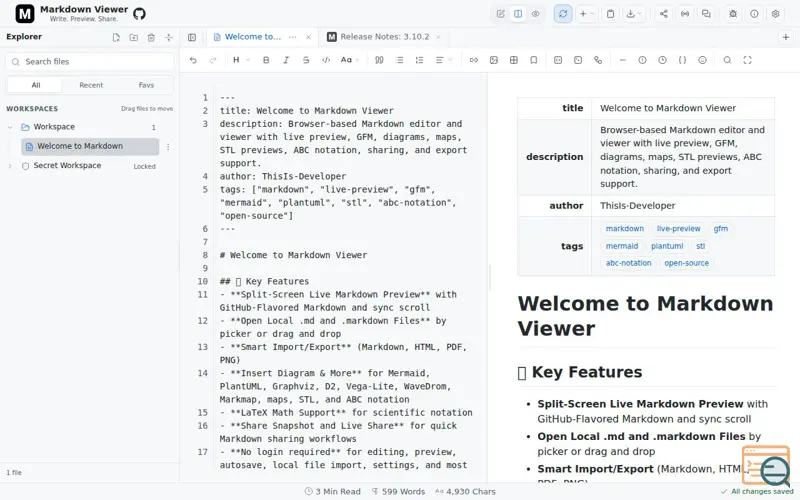The height and width of the screenshot is (500, 800).
Task: Toggle sync scrolling button
Action: point(563,14)
